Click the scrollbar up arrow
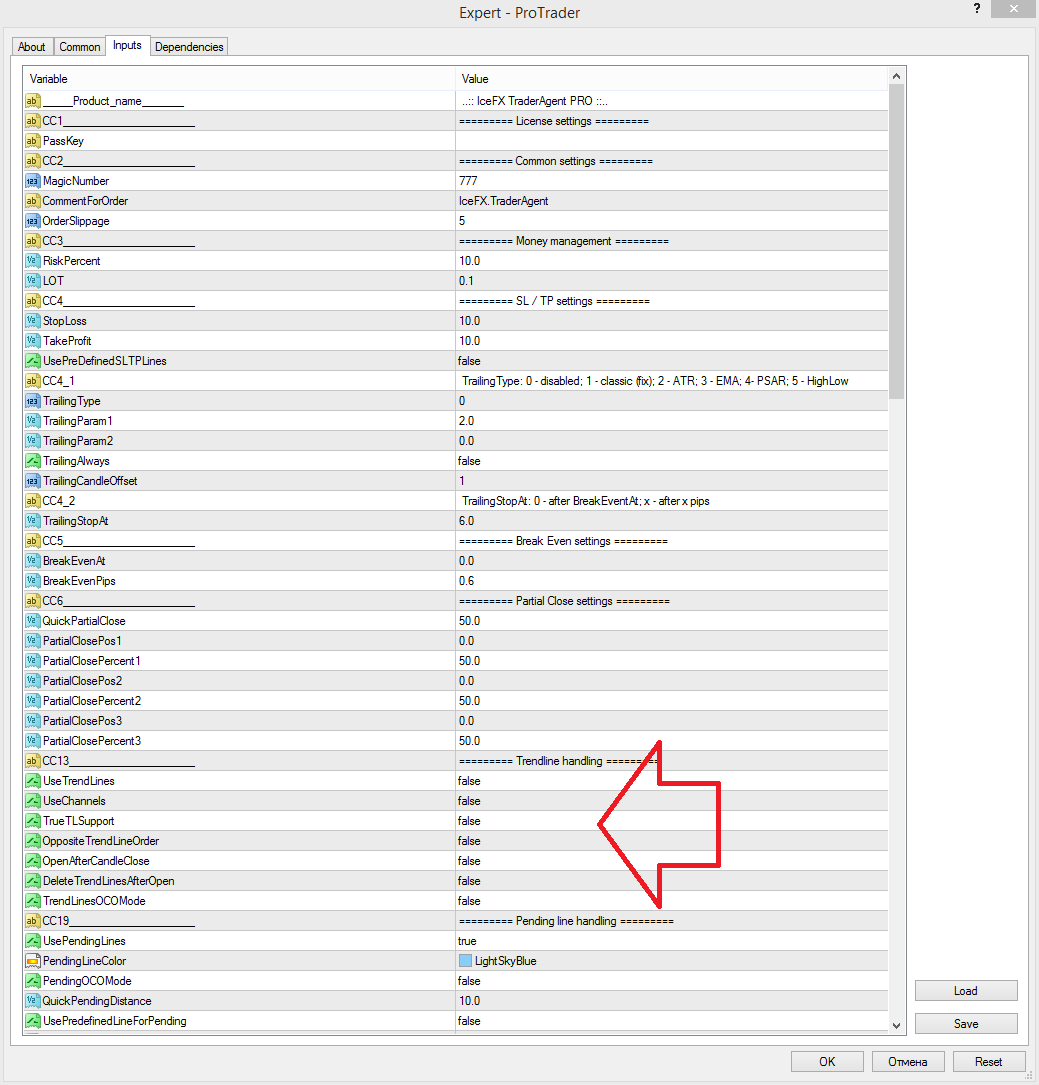Viewport: 1039px width, 1085px height. [x=897, y=76]
